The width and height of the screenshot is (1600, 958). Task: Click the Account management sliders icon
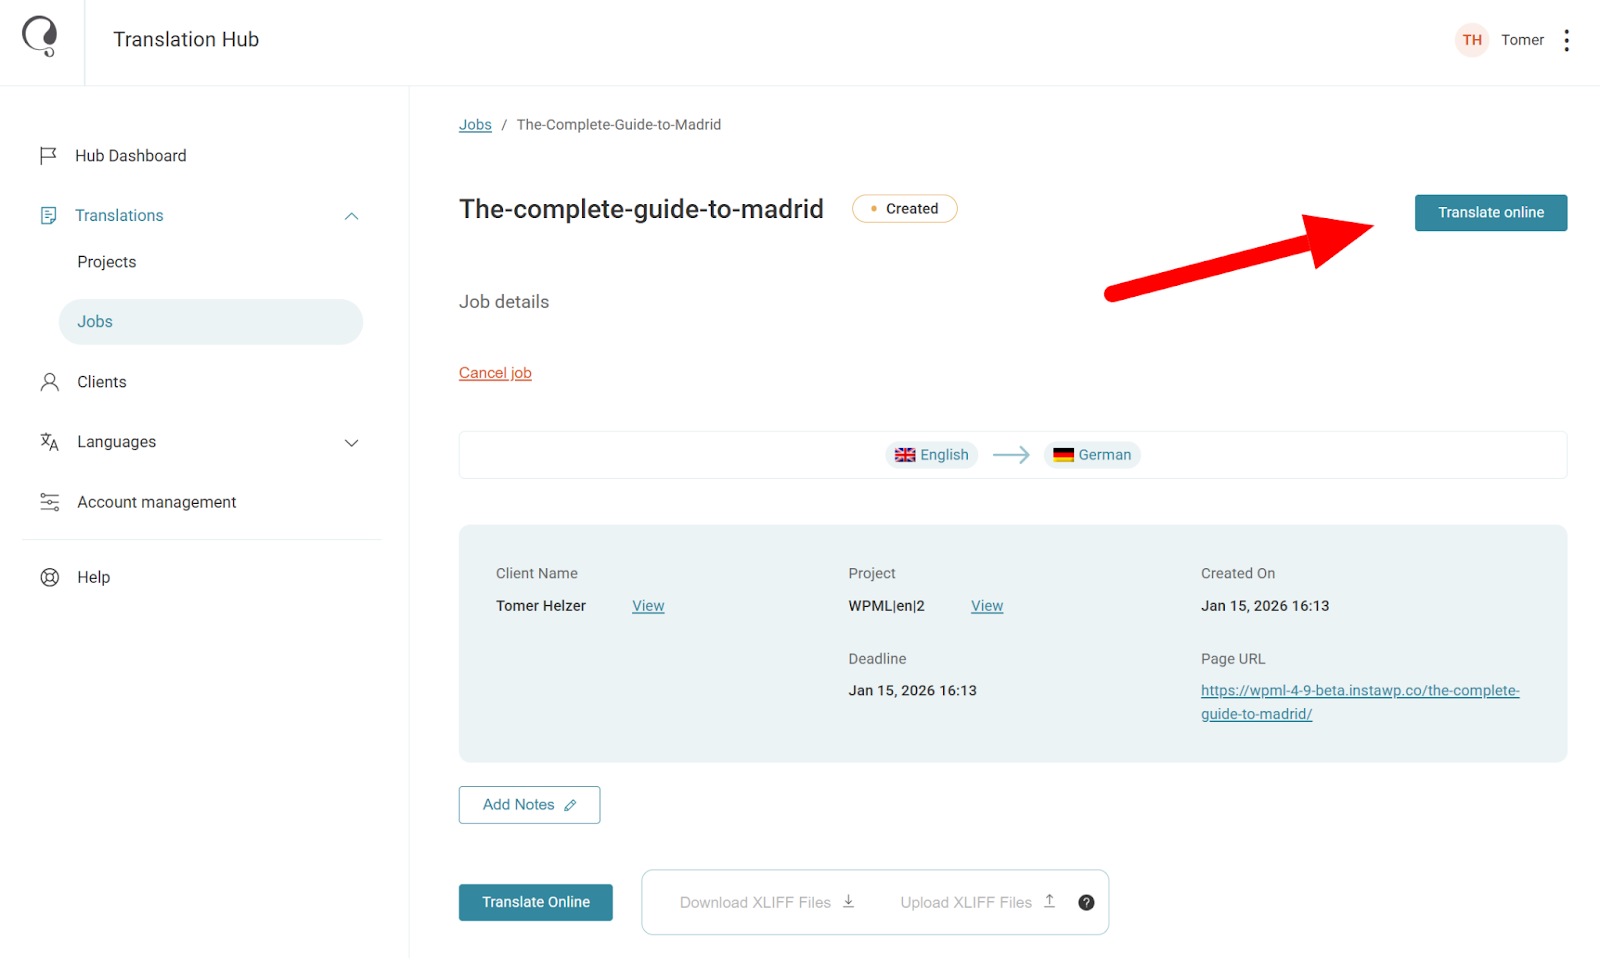click(x=49, y=502)
